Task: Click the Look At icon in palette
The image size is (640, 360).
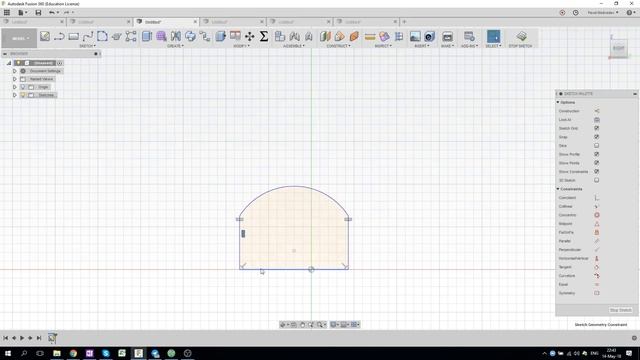Action: [596, 120]
